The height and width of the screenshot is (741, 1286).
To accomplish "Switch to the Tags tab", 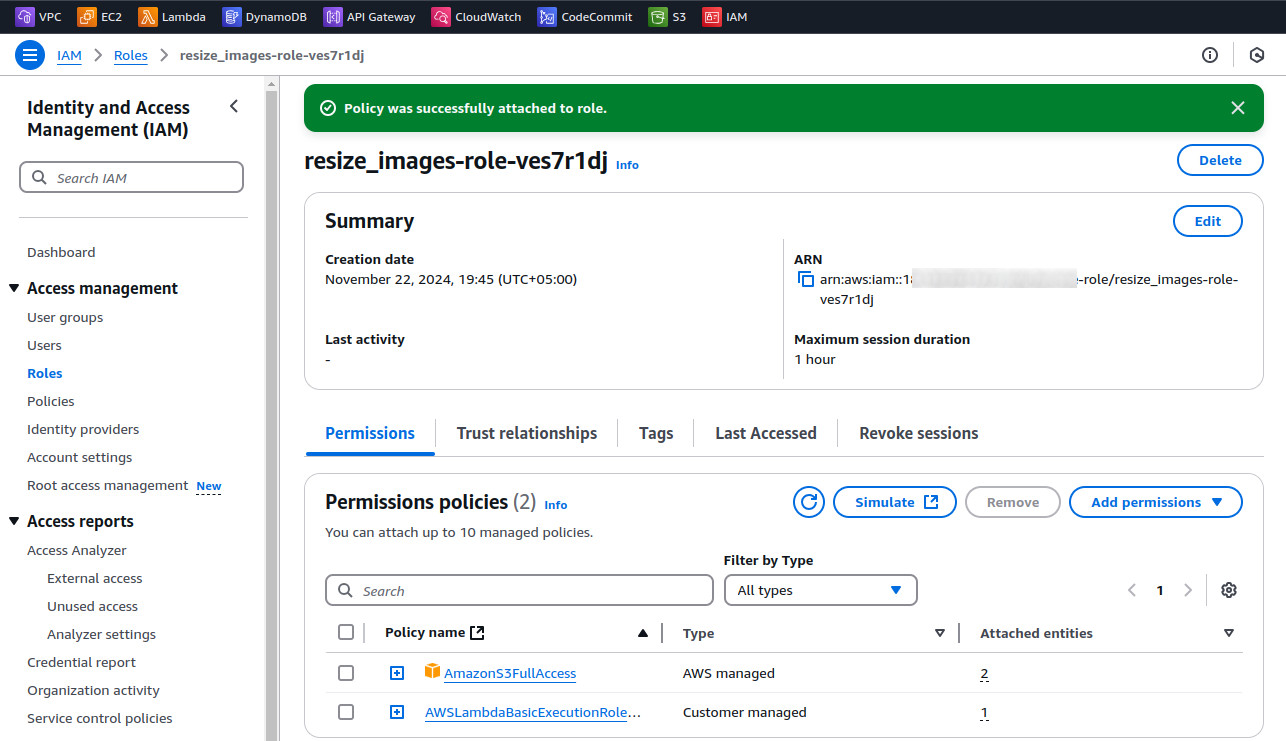I will click(656, 433).
